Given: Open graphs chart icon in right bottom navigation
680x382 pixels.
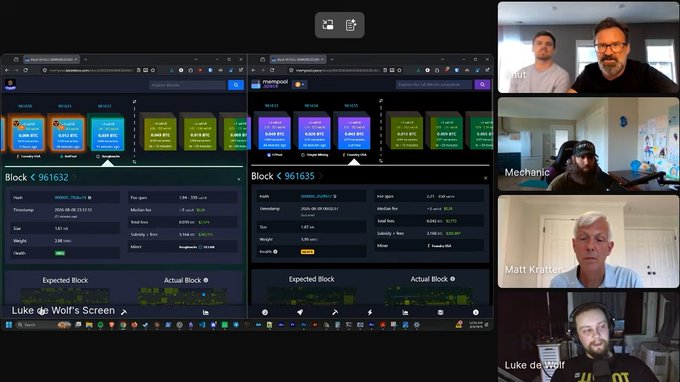Looking at the screenshot, I should pyautogui.click(x=405, y=312).
